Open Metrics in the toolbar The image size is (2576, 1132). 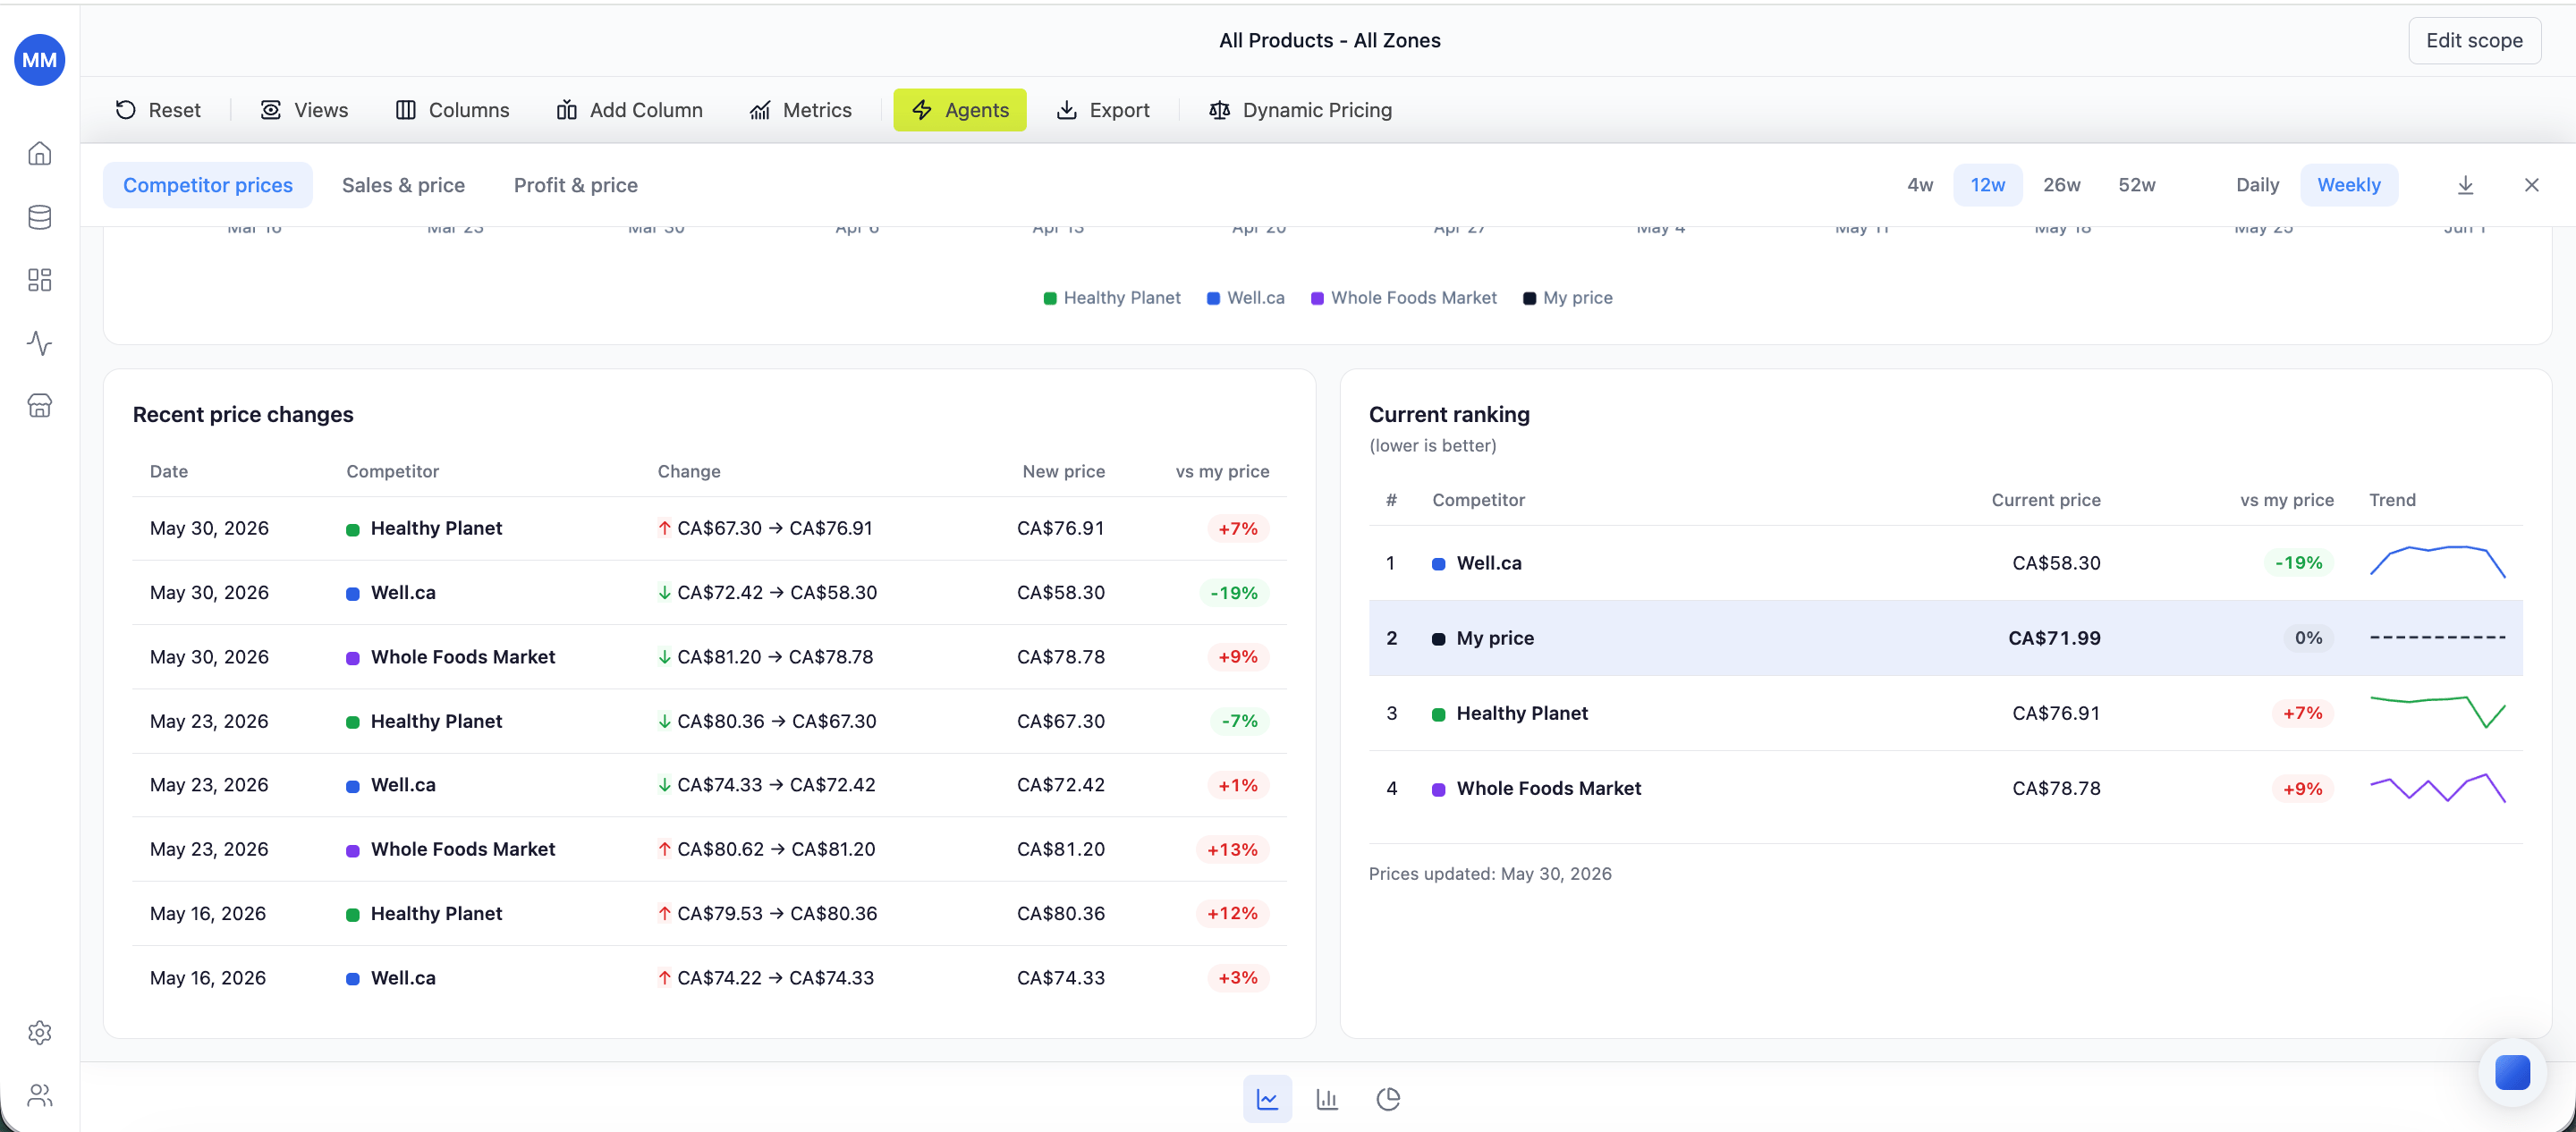coord(800,110)
